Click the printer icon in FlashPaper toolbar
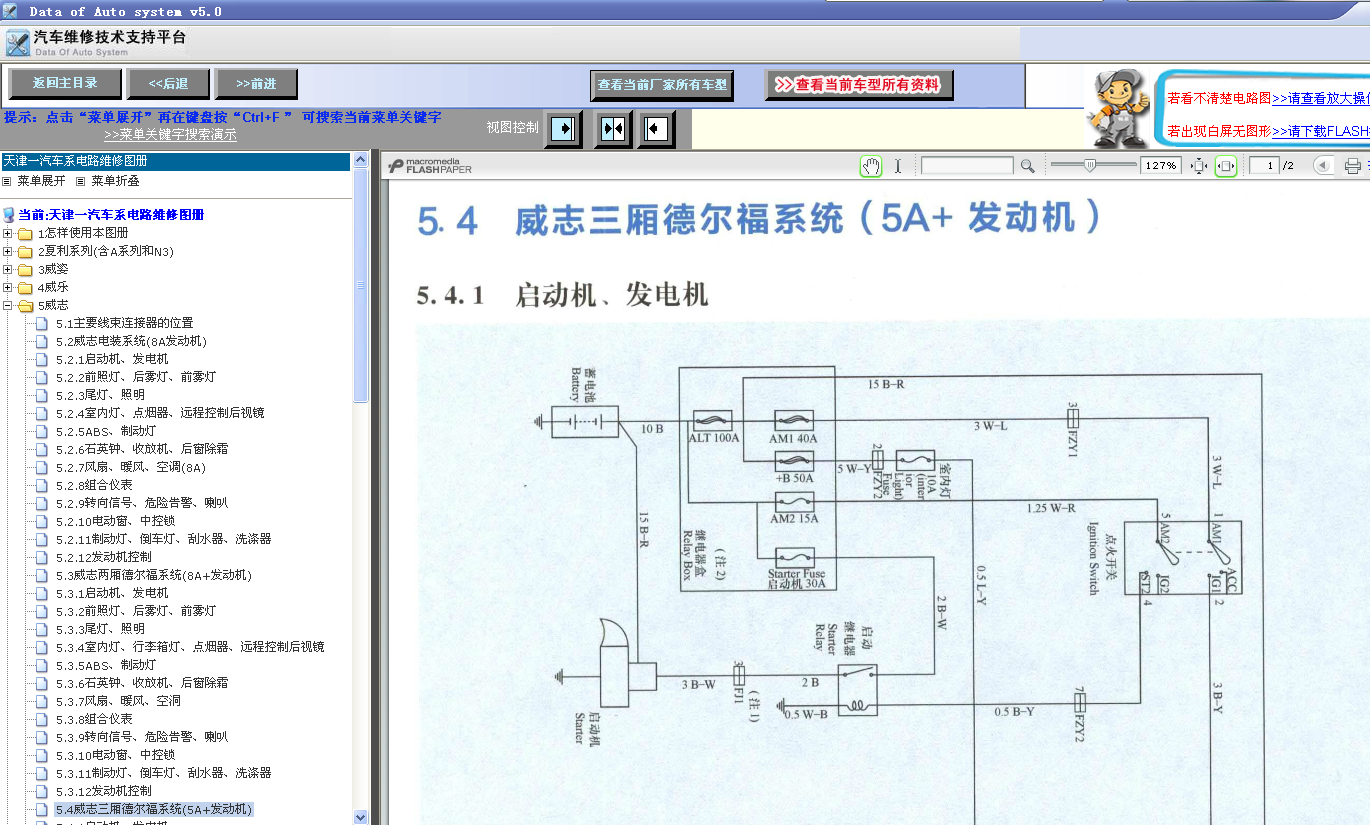The height and width of the screenshot is (825, 1370). 1353,166
